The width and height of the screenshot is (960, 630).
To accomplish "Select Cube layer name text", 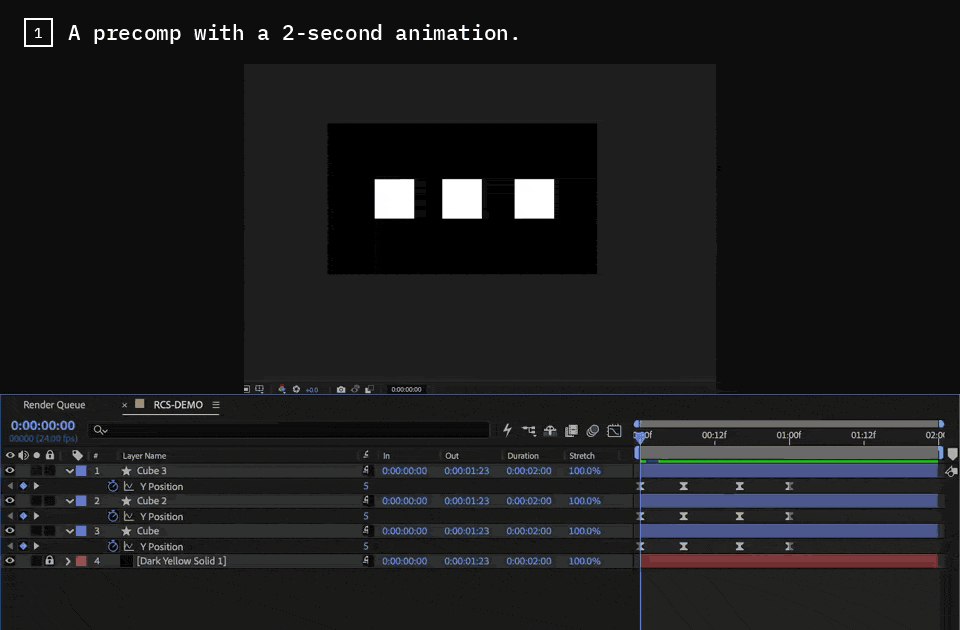I will pyautogui.click(x=148, y=531).
